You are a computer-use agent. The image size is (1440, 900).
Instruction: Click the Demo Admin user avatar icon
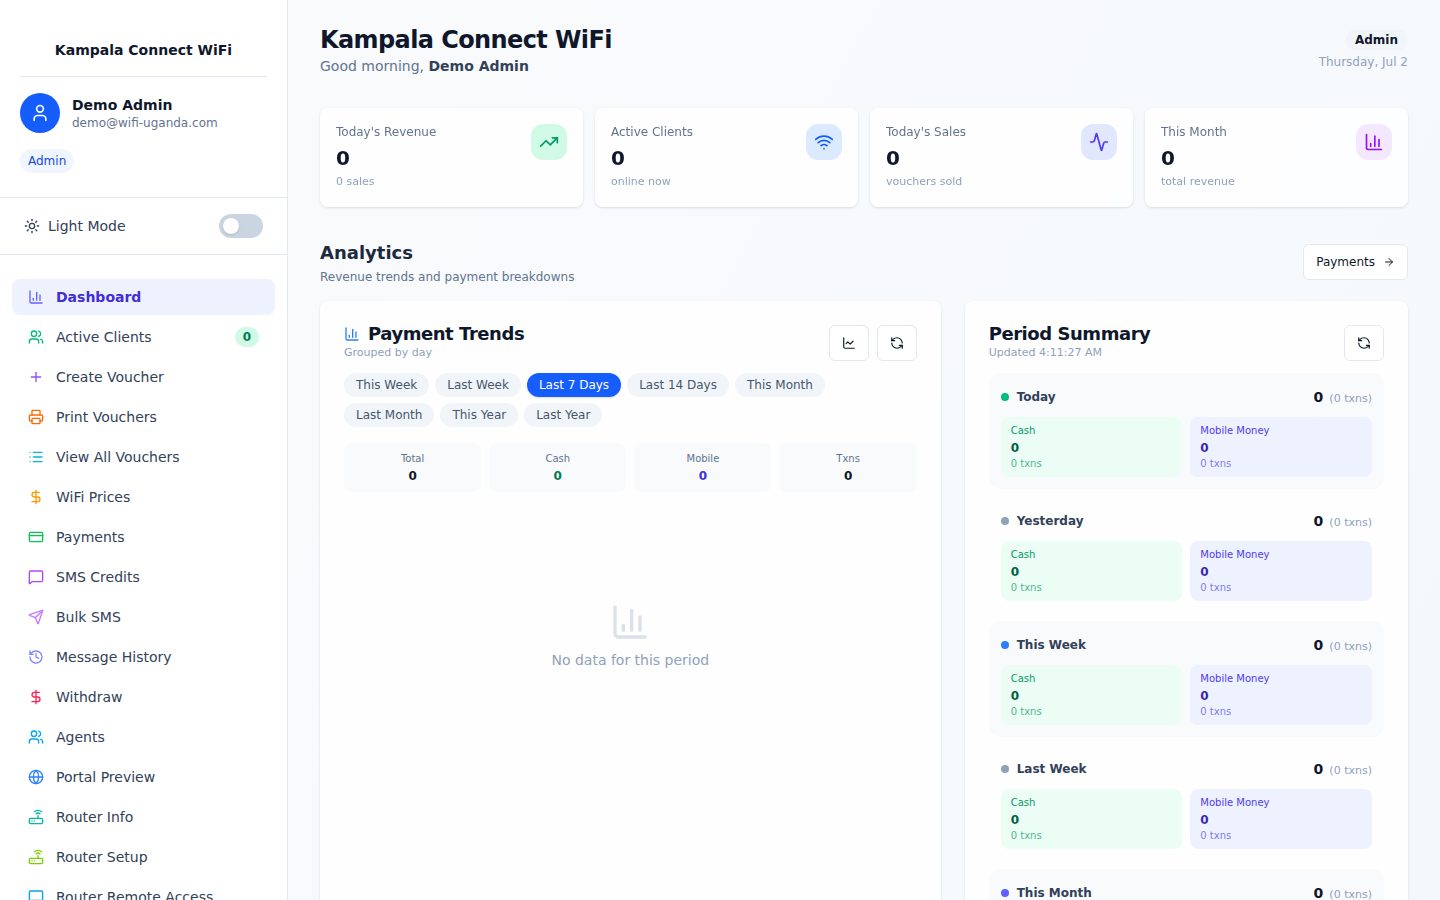point(40,113)
